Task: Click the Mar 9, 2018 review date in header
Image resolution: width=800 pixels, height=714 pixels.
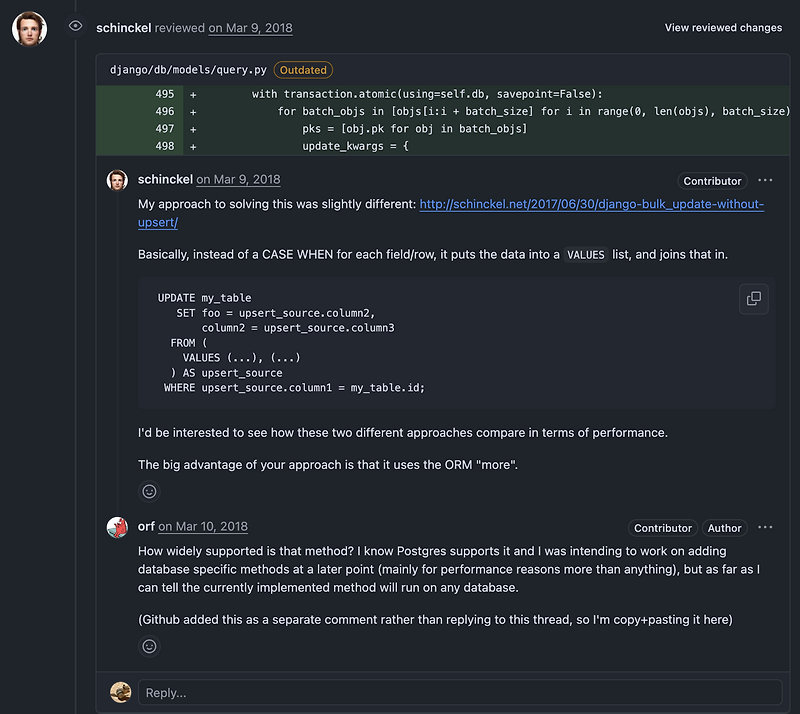Action: pos(250,28)
